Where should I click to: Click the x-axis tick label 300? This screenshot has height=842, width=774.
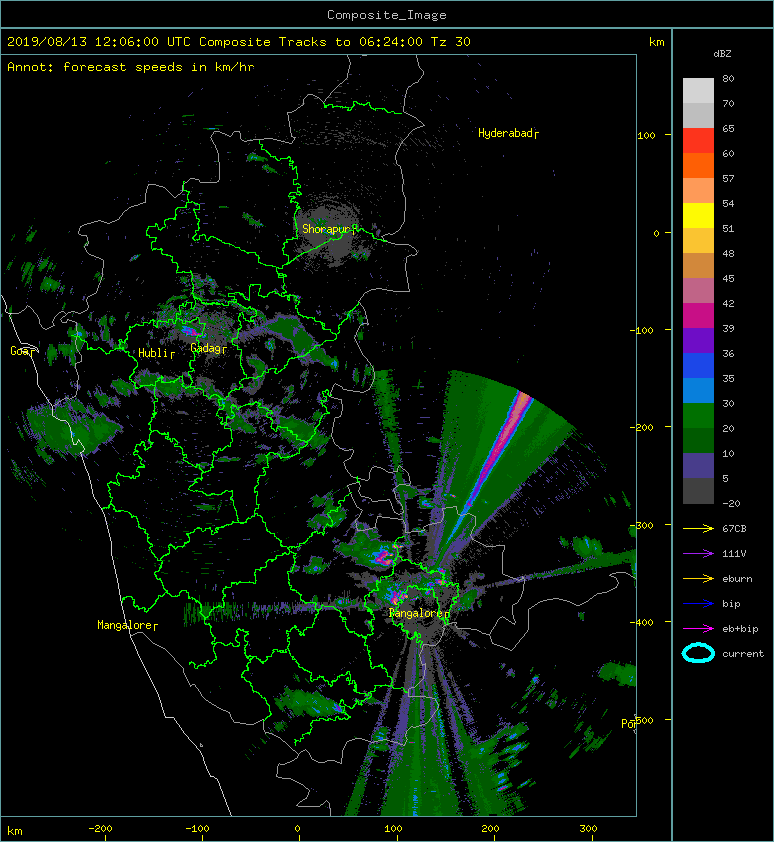click(x=588, y=829)
